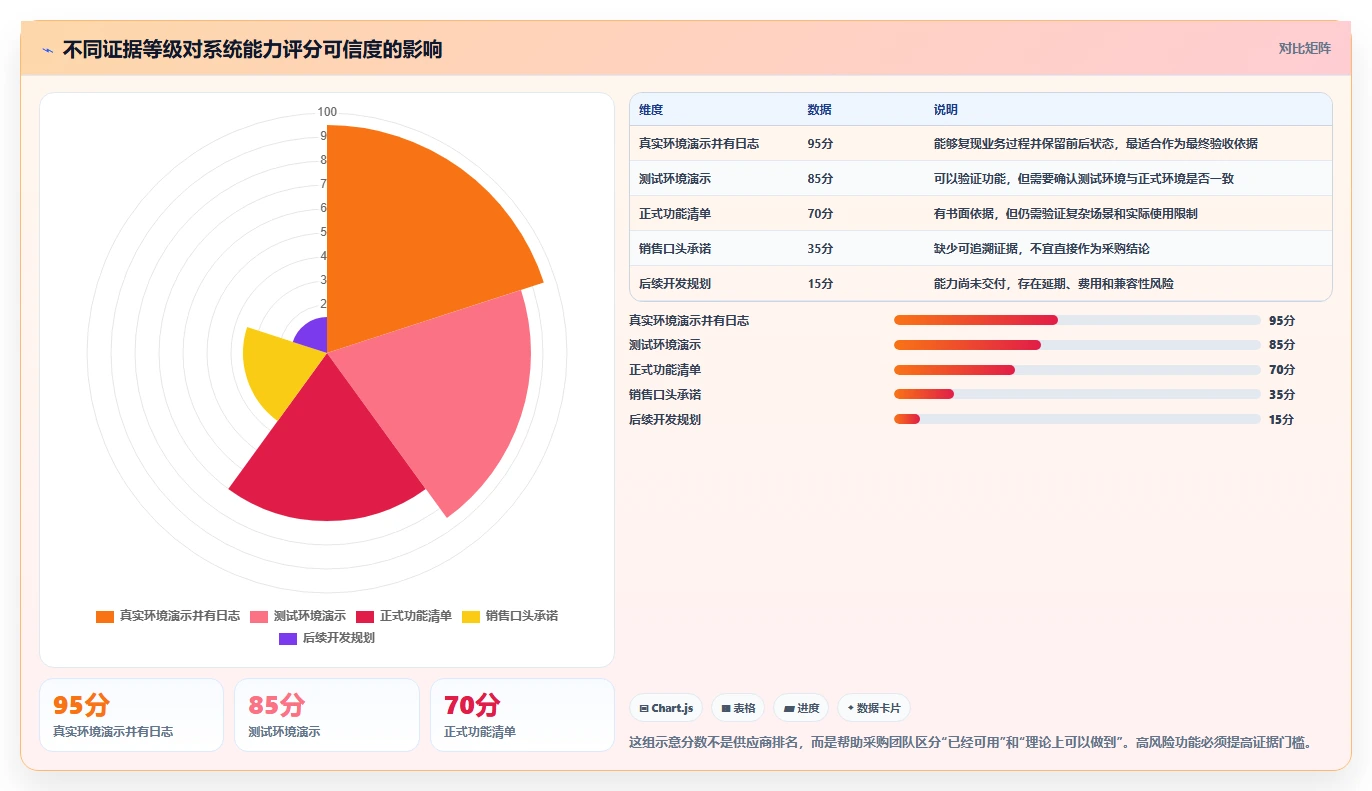Image resolution: width=1372 pixels, height=791 pixels.
Task: Click the page title 不同证据等级对系统能力评分可信度的影响
Action: tap(252, 50)
